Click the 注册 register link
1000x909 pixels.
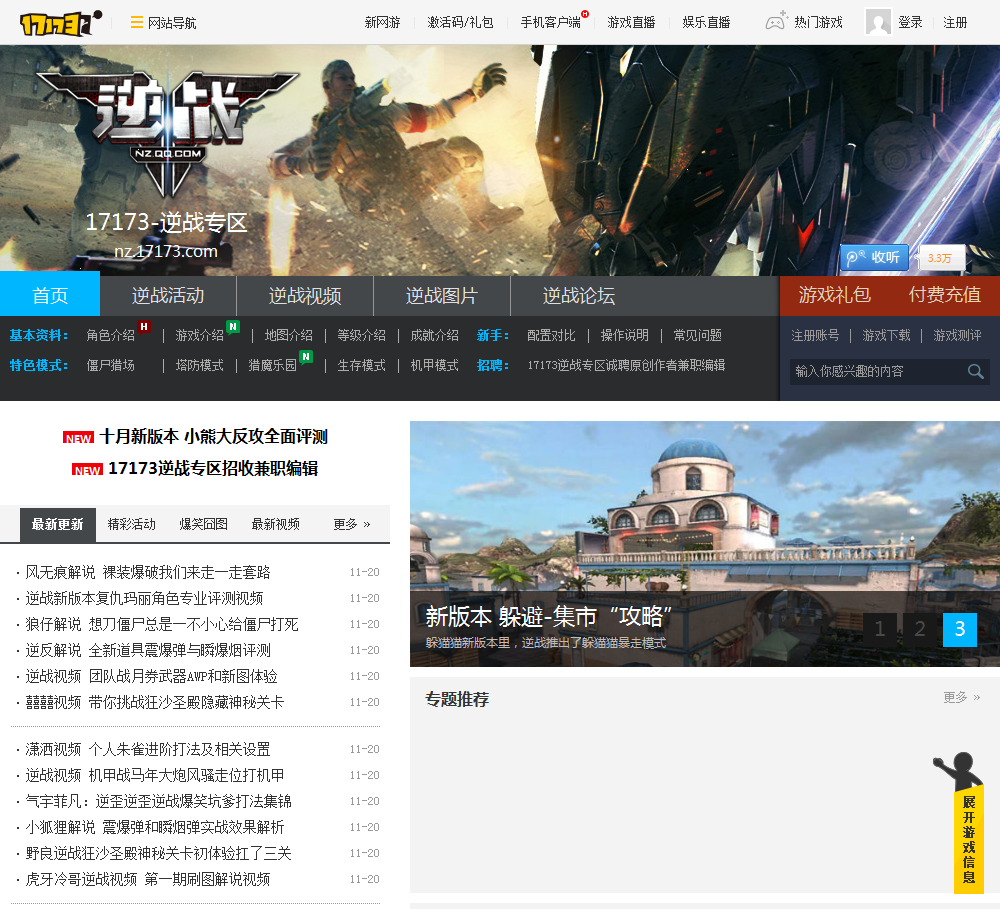click(x=955, y=22)
